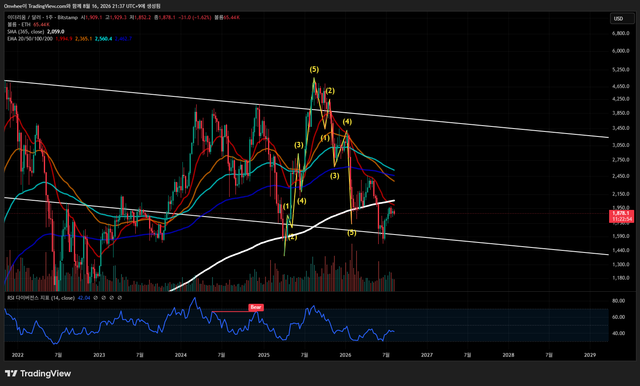This screenshot has height=386, width=640.
Task: Click the orange EMA value 2,365.1
Action: click(84, 38)
